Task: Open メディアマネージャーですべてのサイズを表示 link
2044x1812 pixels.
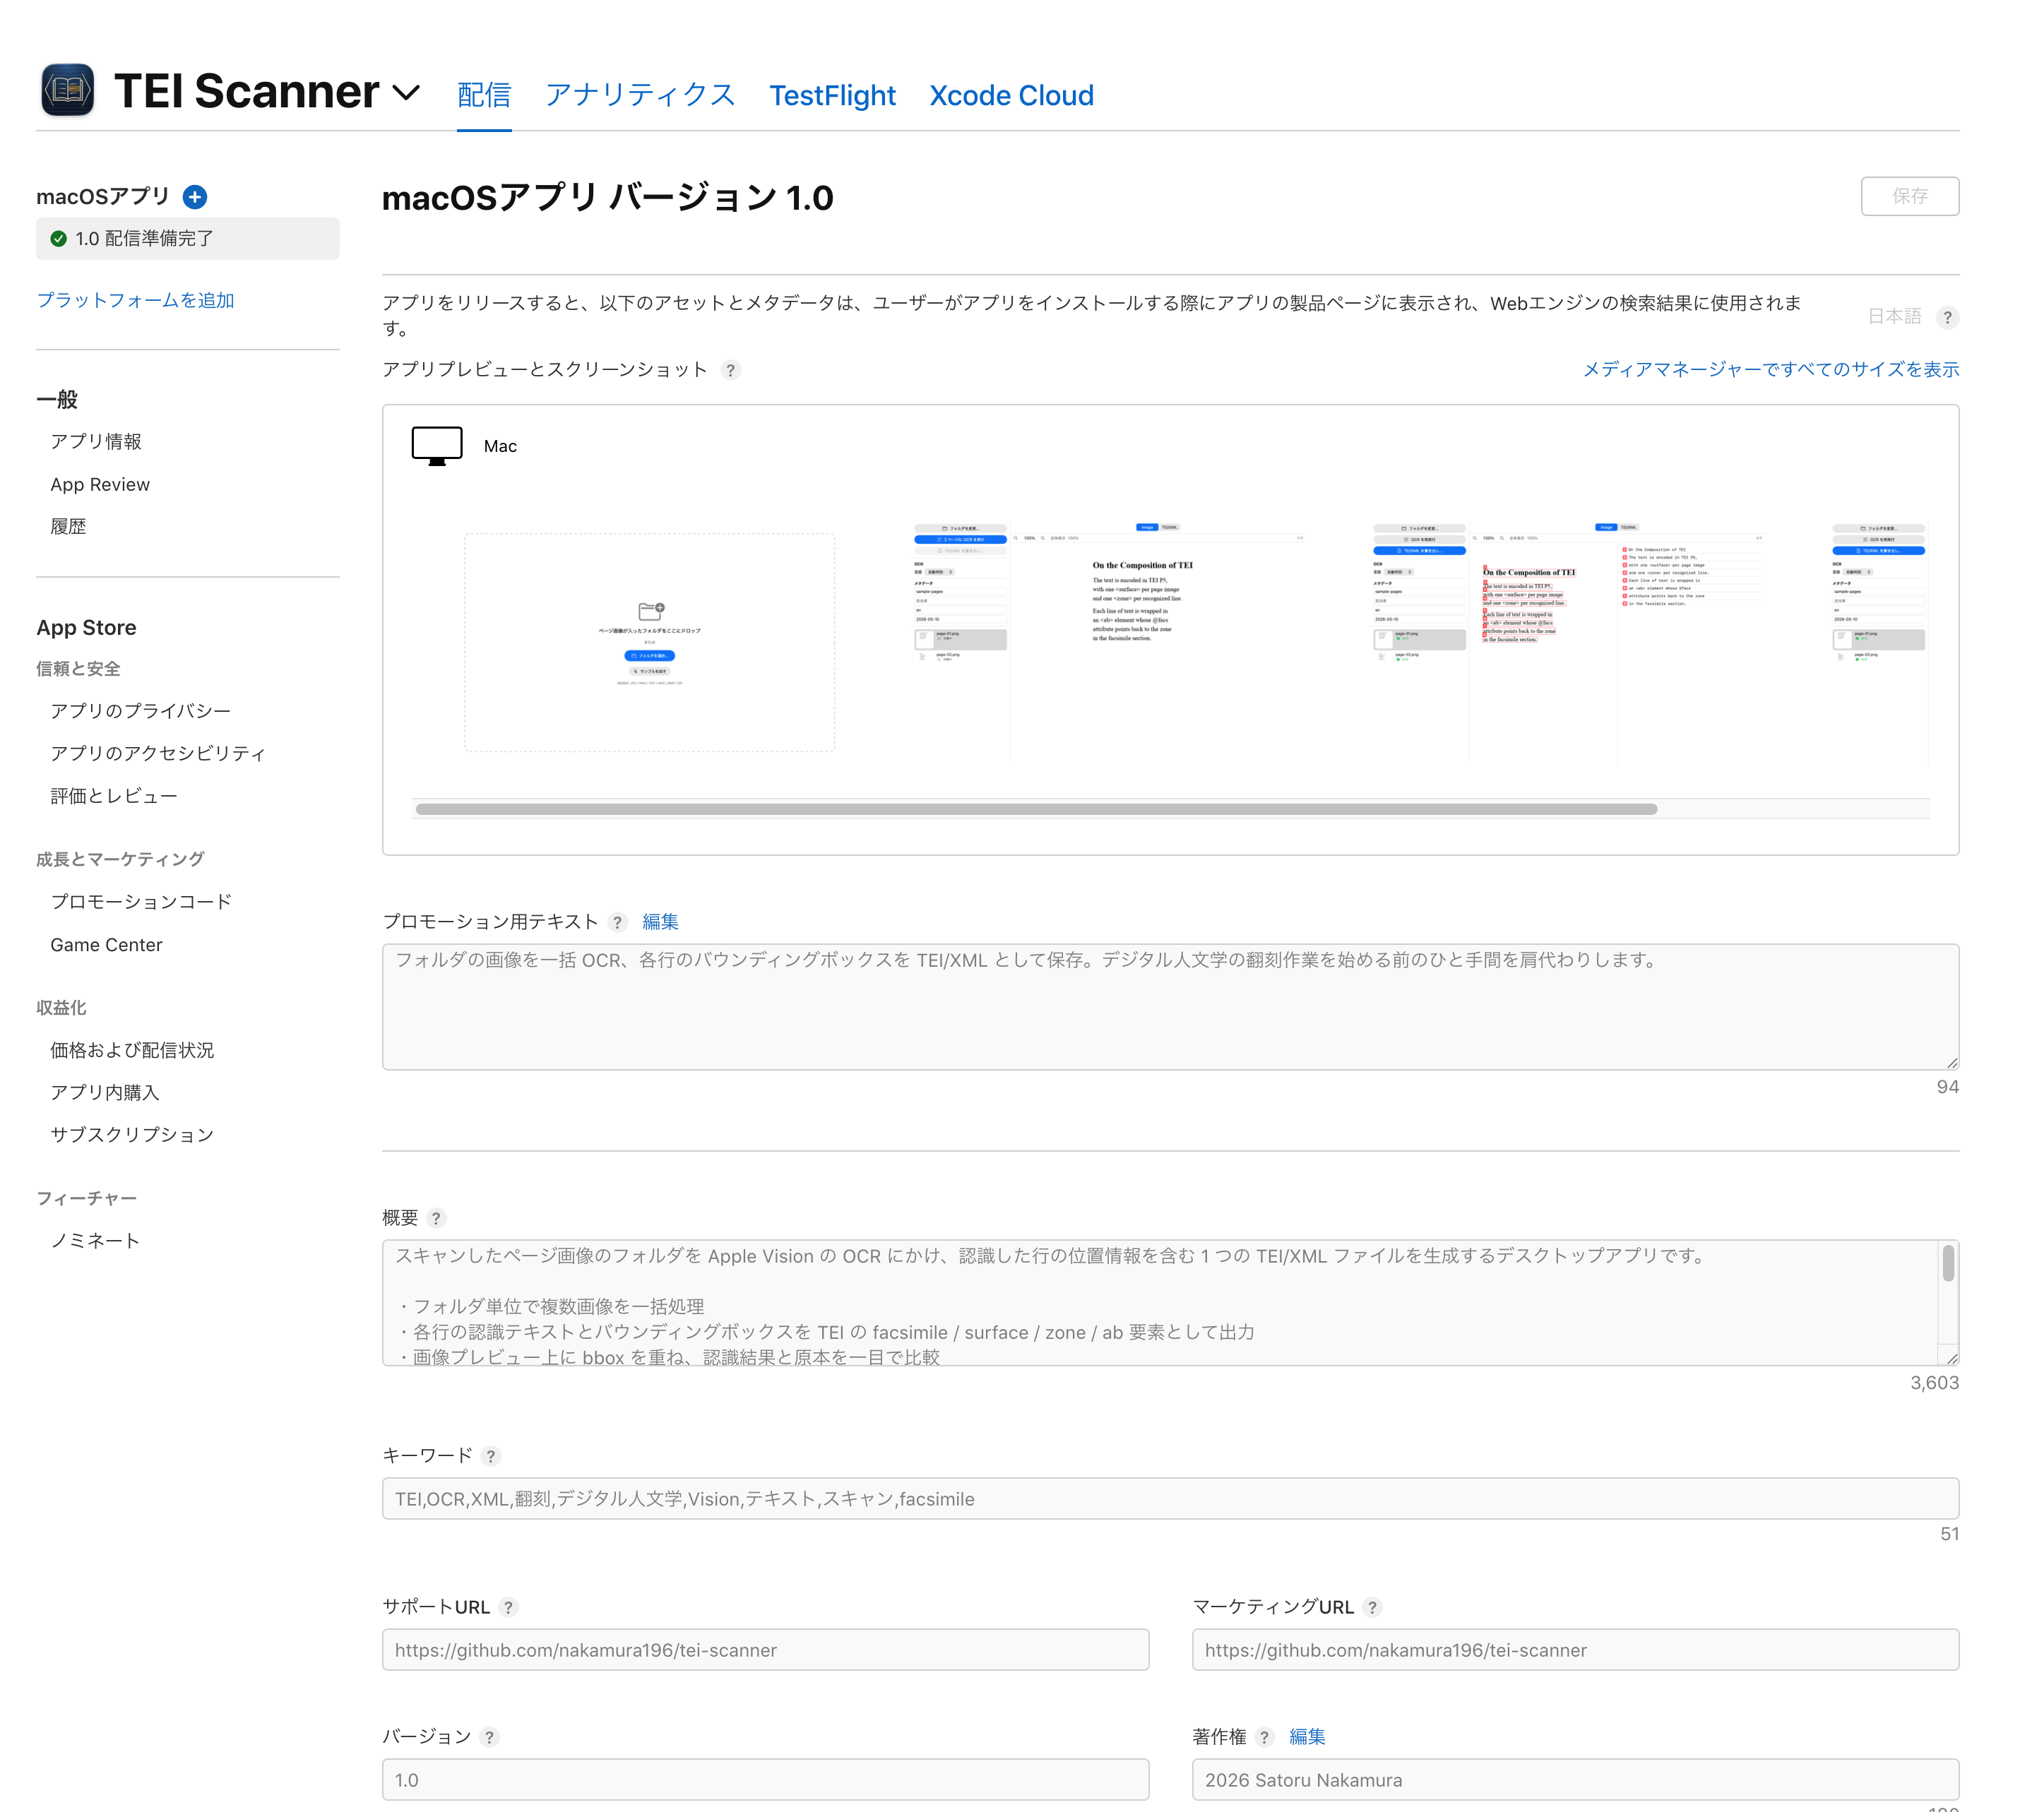Action: pyautogui.click(x=1770, y=369)
